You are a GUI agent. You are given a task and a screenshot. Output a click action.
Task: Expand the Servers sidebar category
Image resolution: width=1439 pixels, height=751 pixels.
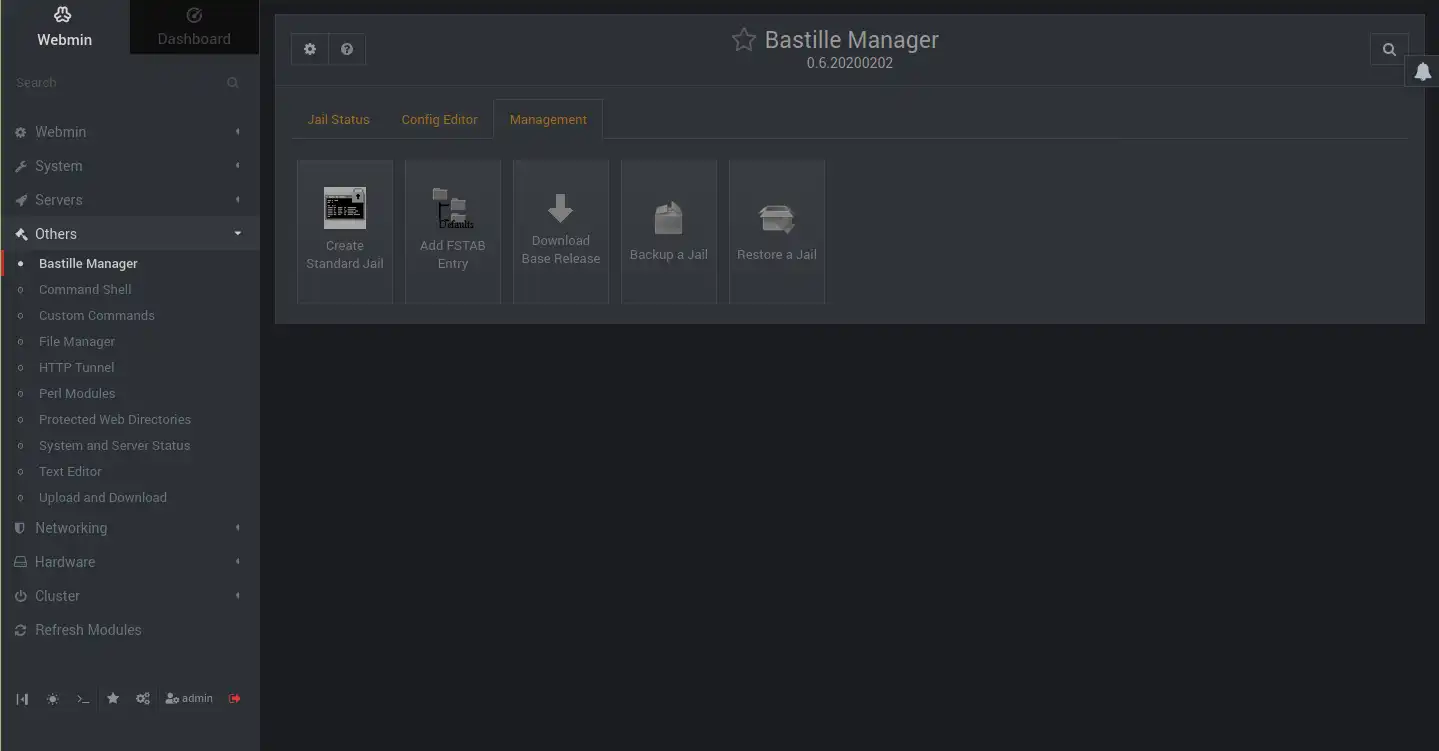coord(129,200)
